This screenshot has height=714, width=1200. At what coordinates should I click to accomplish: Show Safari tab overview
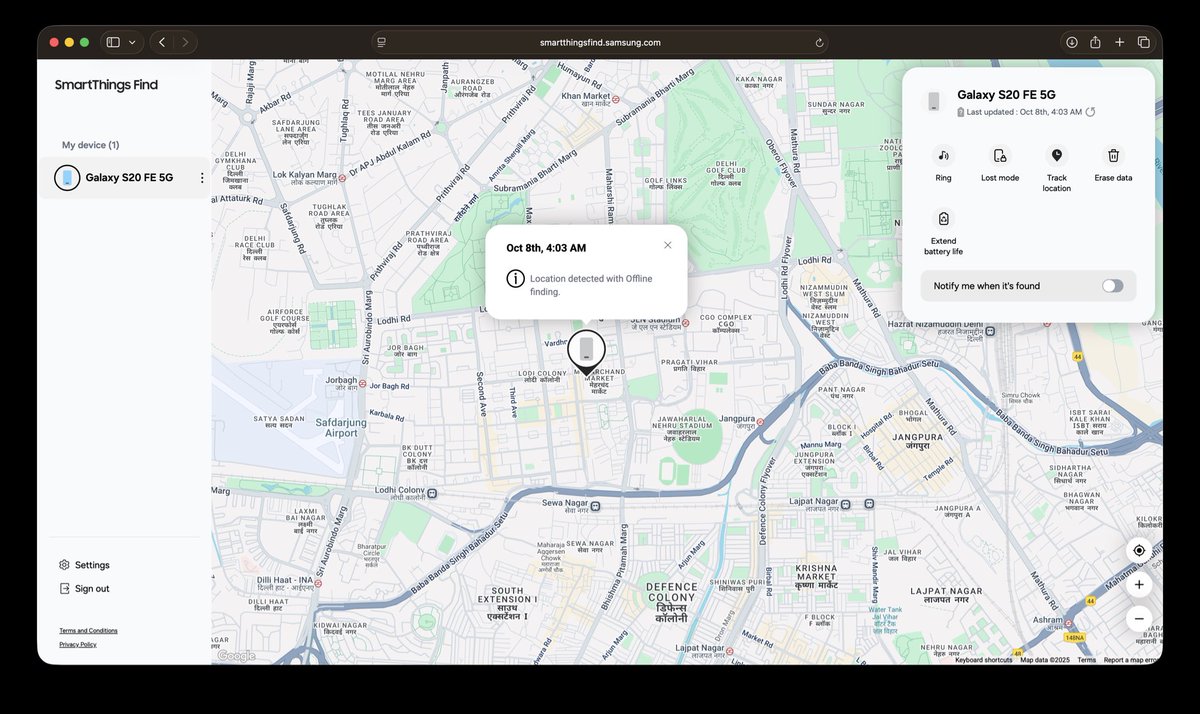1144,42
